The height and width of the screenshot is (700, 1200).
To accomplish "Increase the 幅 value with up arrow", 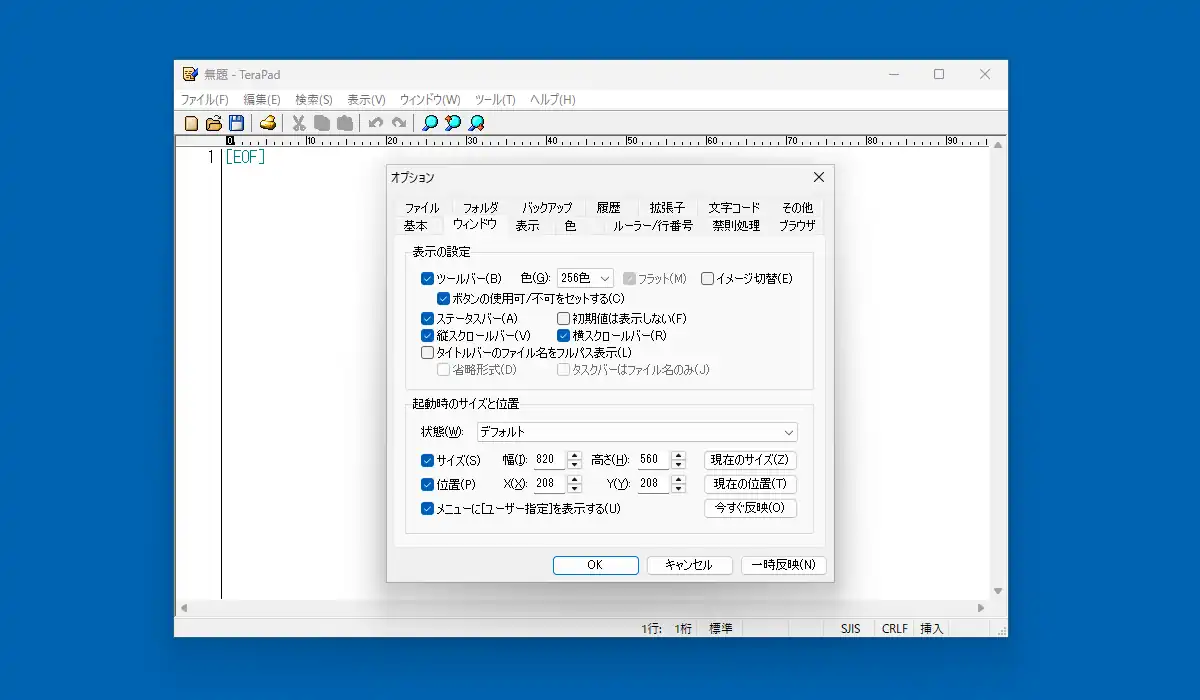I will (574, 456).
